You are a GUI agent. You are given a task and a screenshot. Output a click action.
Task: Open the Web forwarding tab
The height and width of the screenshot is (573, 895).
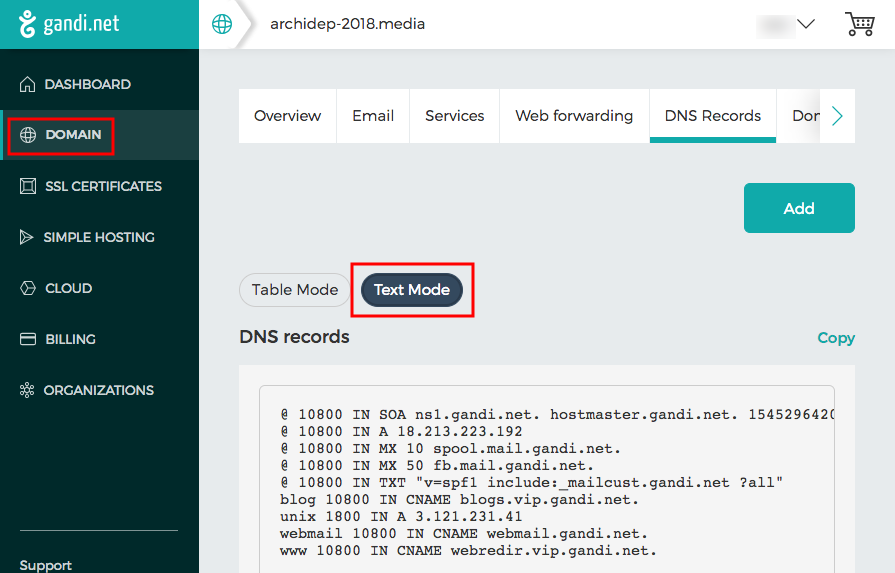click(574, 116)
